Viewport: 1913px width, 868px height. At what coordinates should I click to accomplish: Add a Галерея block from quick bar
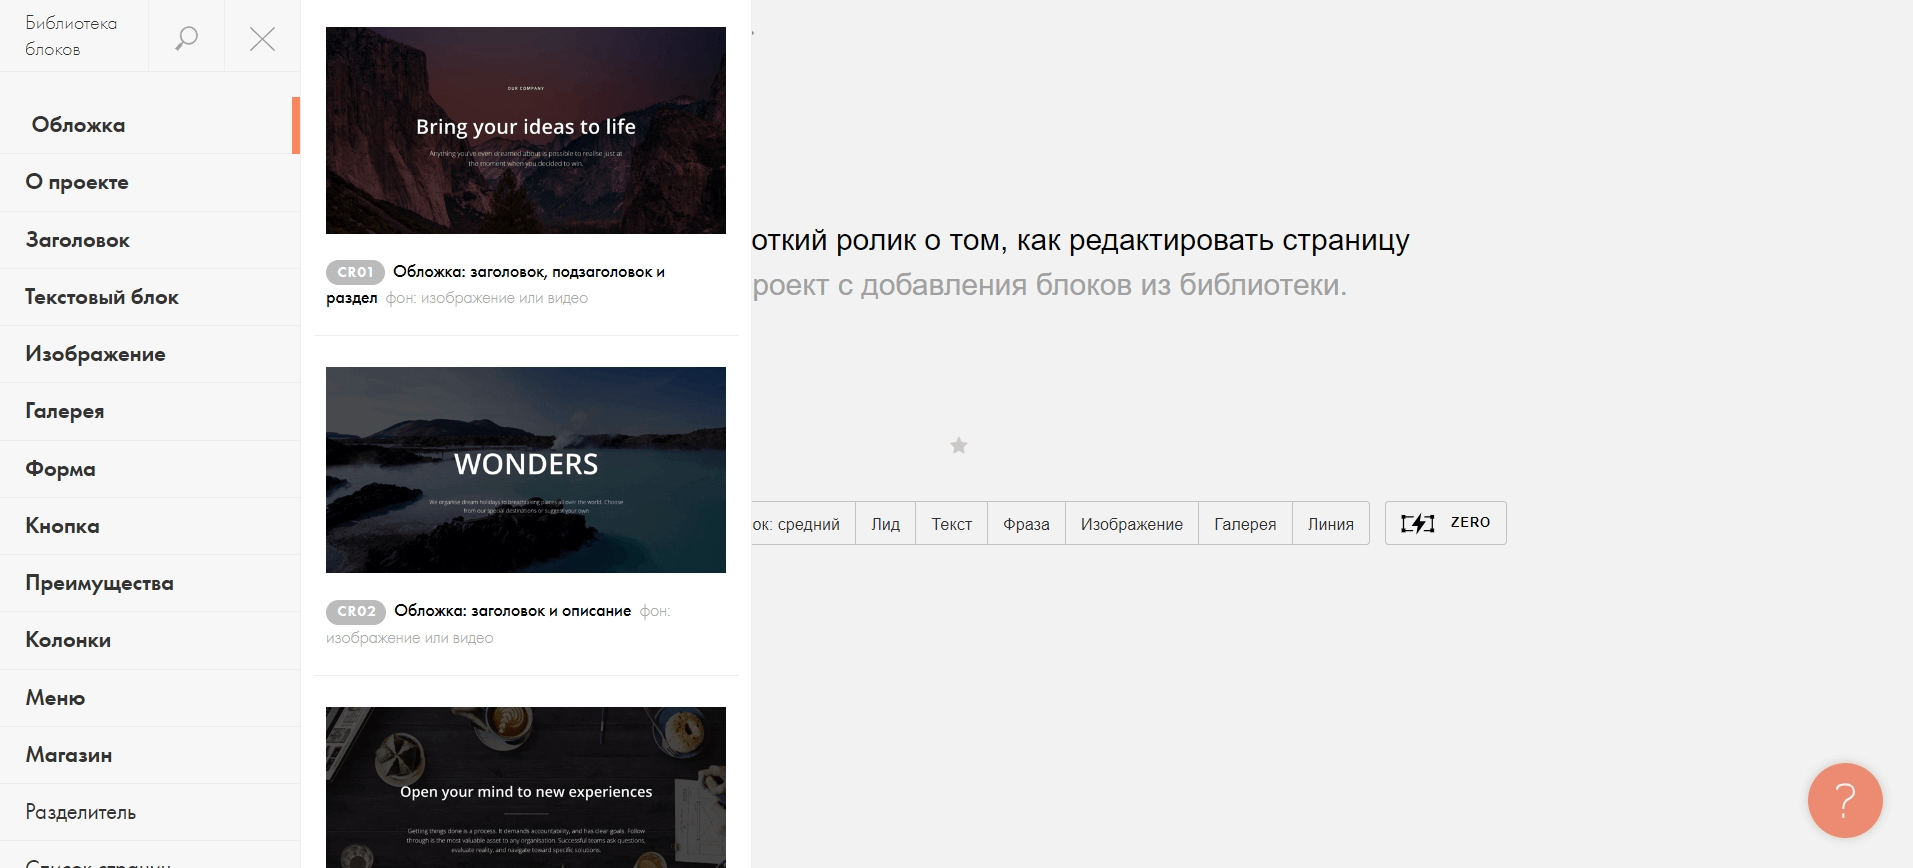[x=1245, y=524]
